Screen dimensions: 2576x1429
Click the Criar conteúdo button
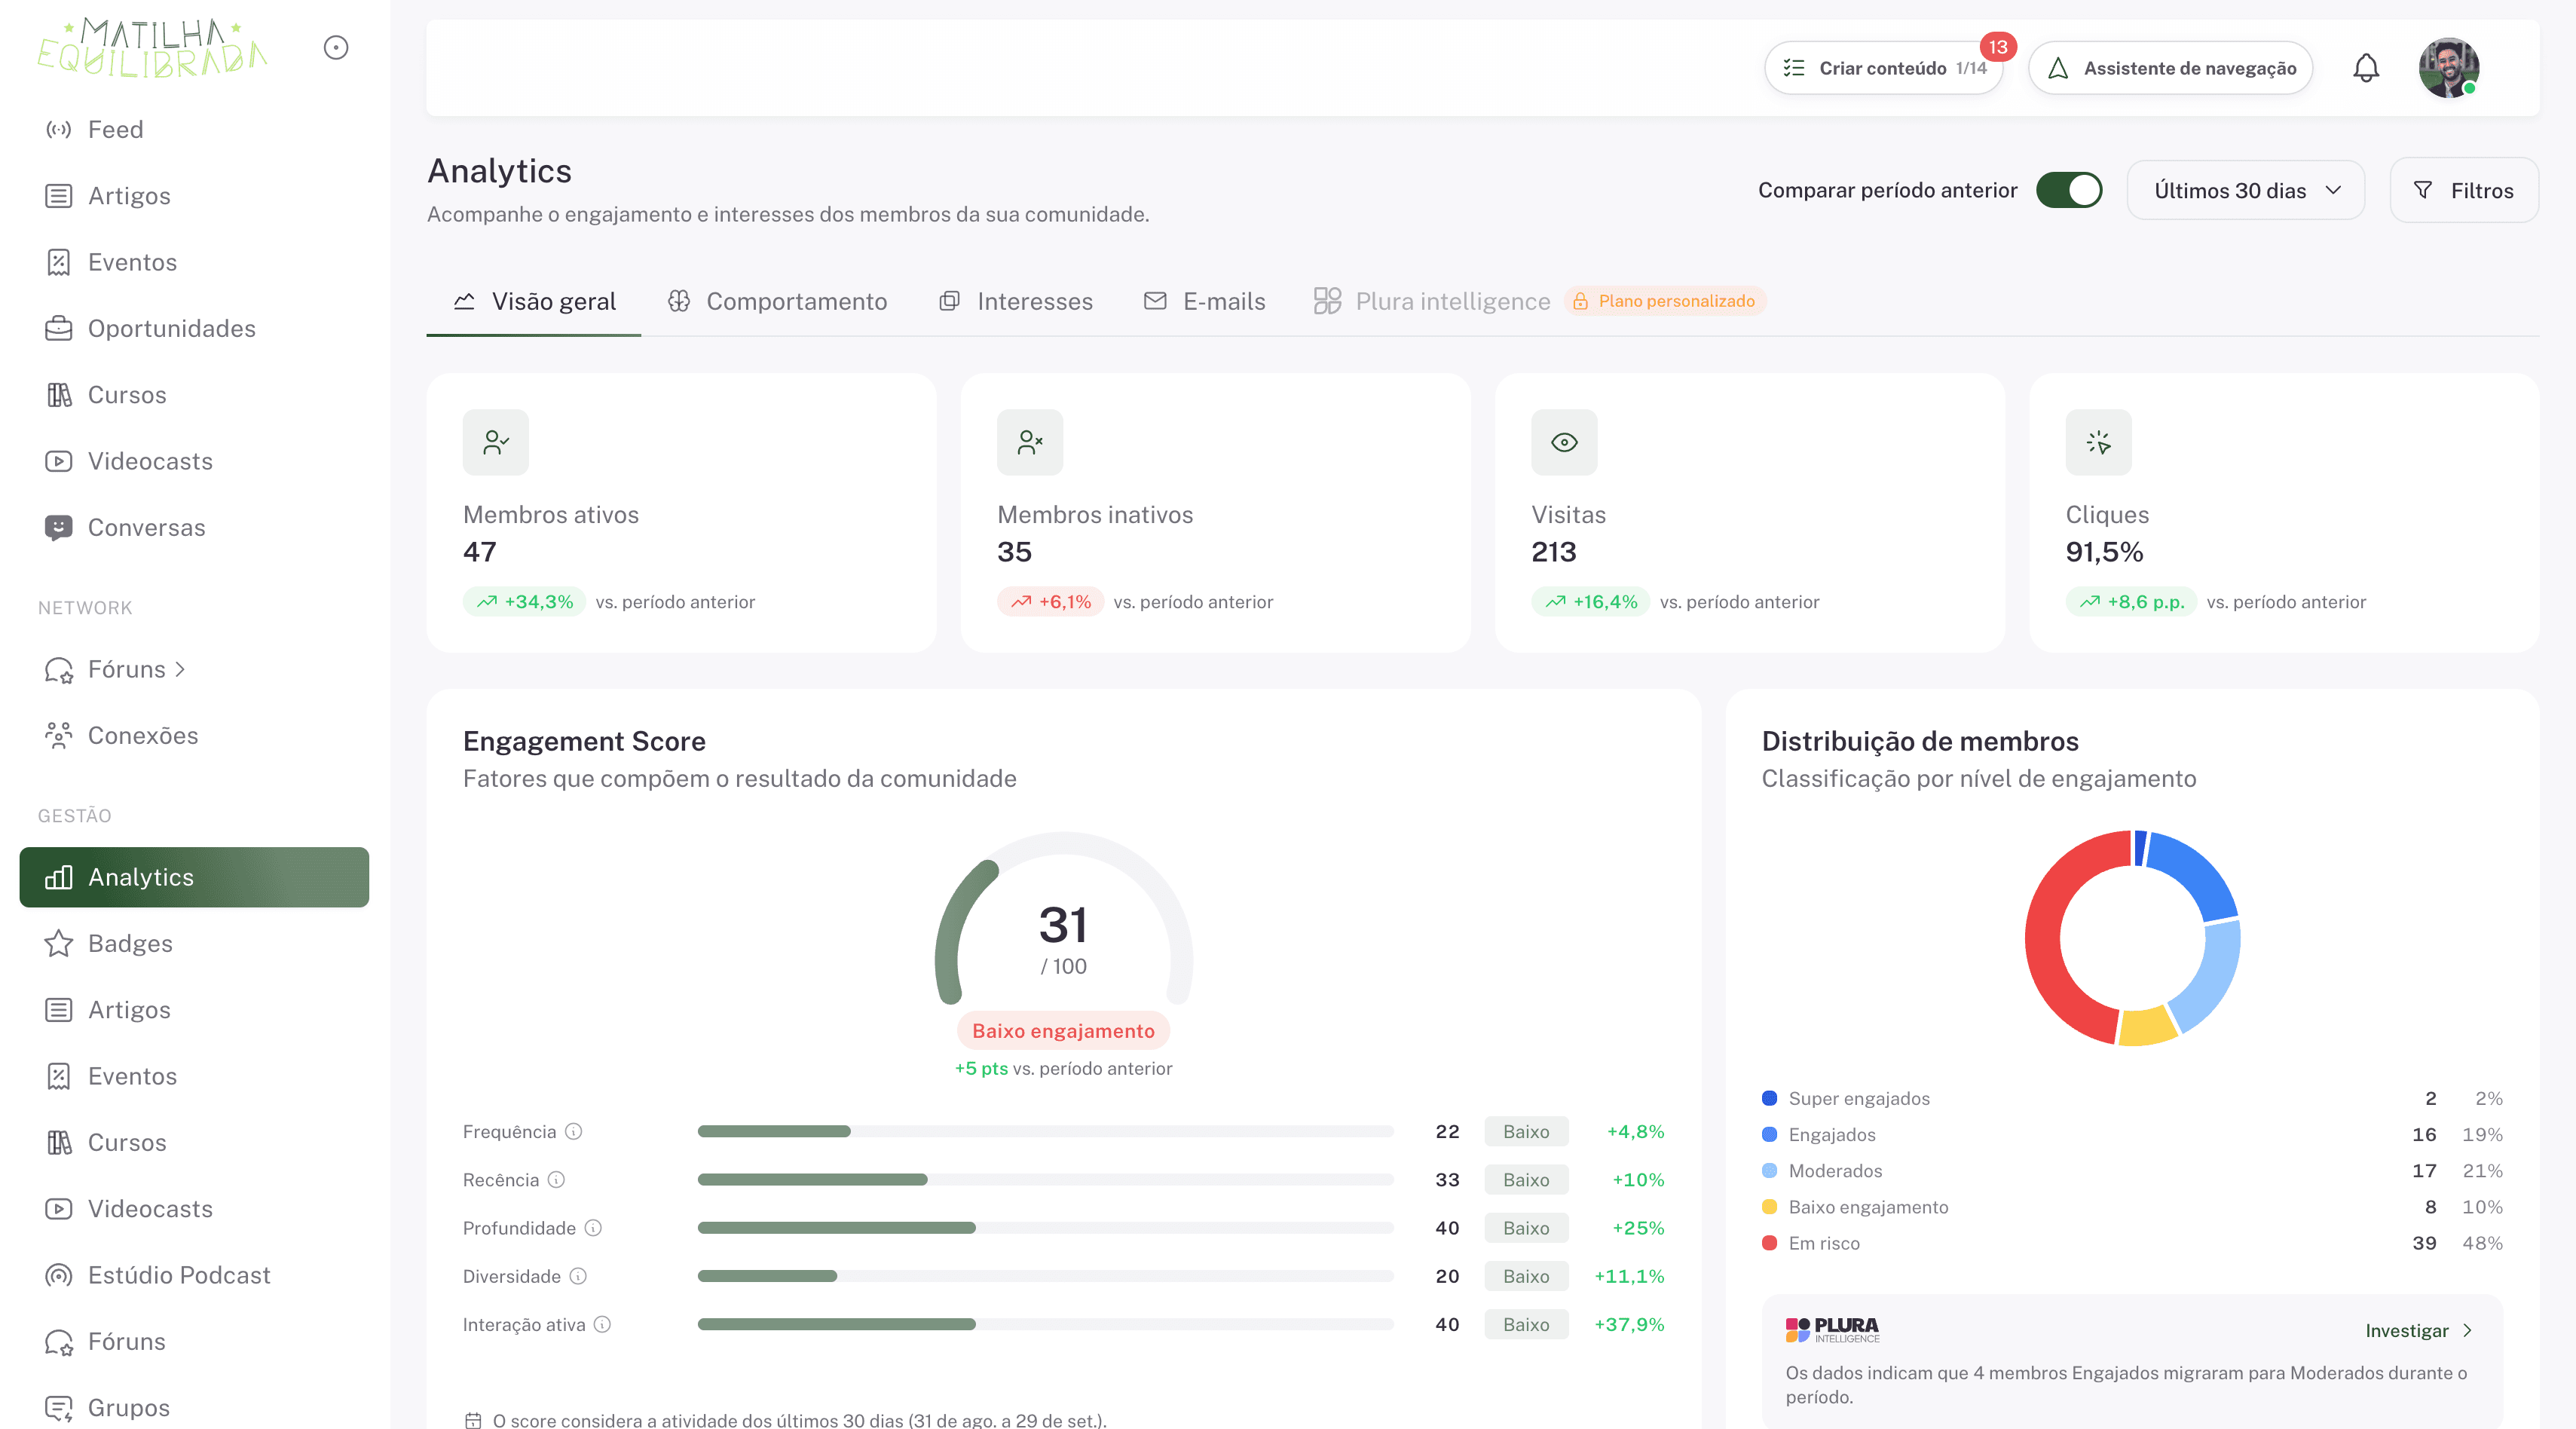pyautogui.click(x=1883, y=68)
